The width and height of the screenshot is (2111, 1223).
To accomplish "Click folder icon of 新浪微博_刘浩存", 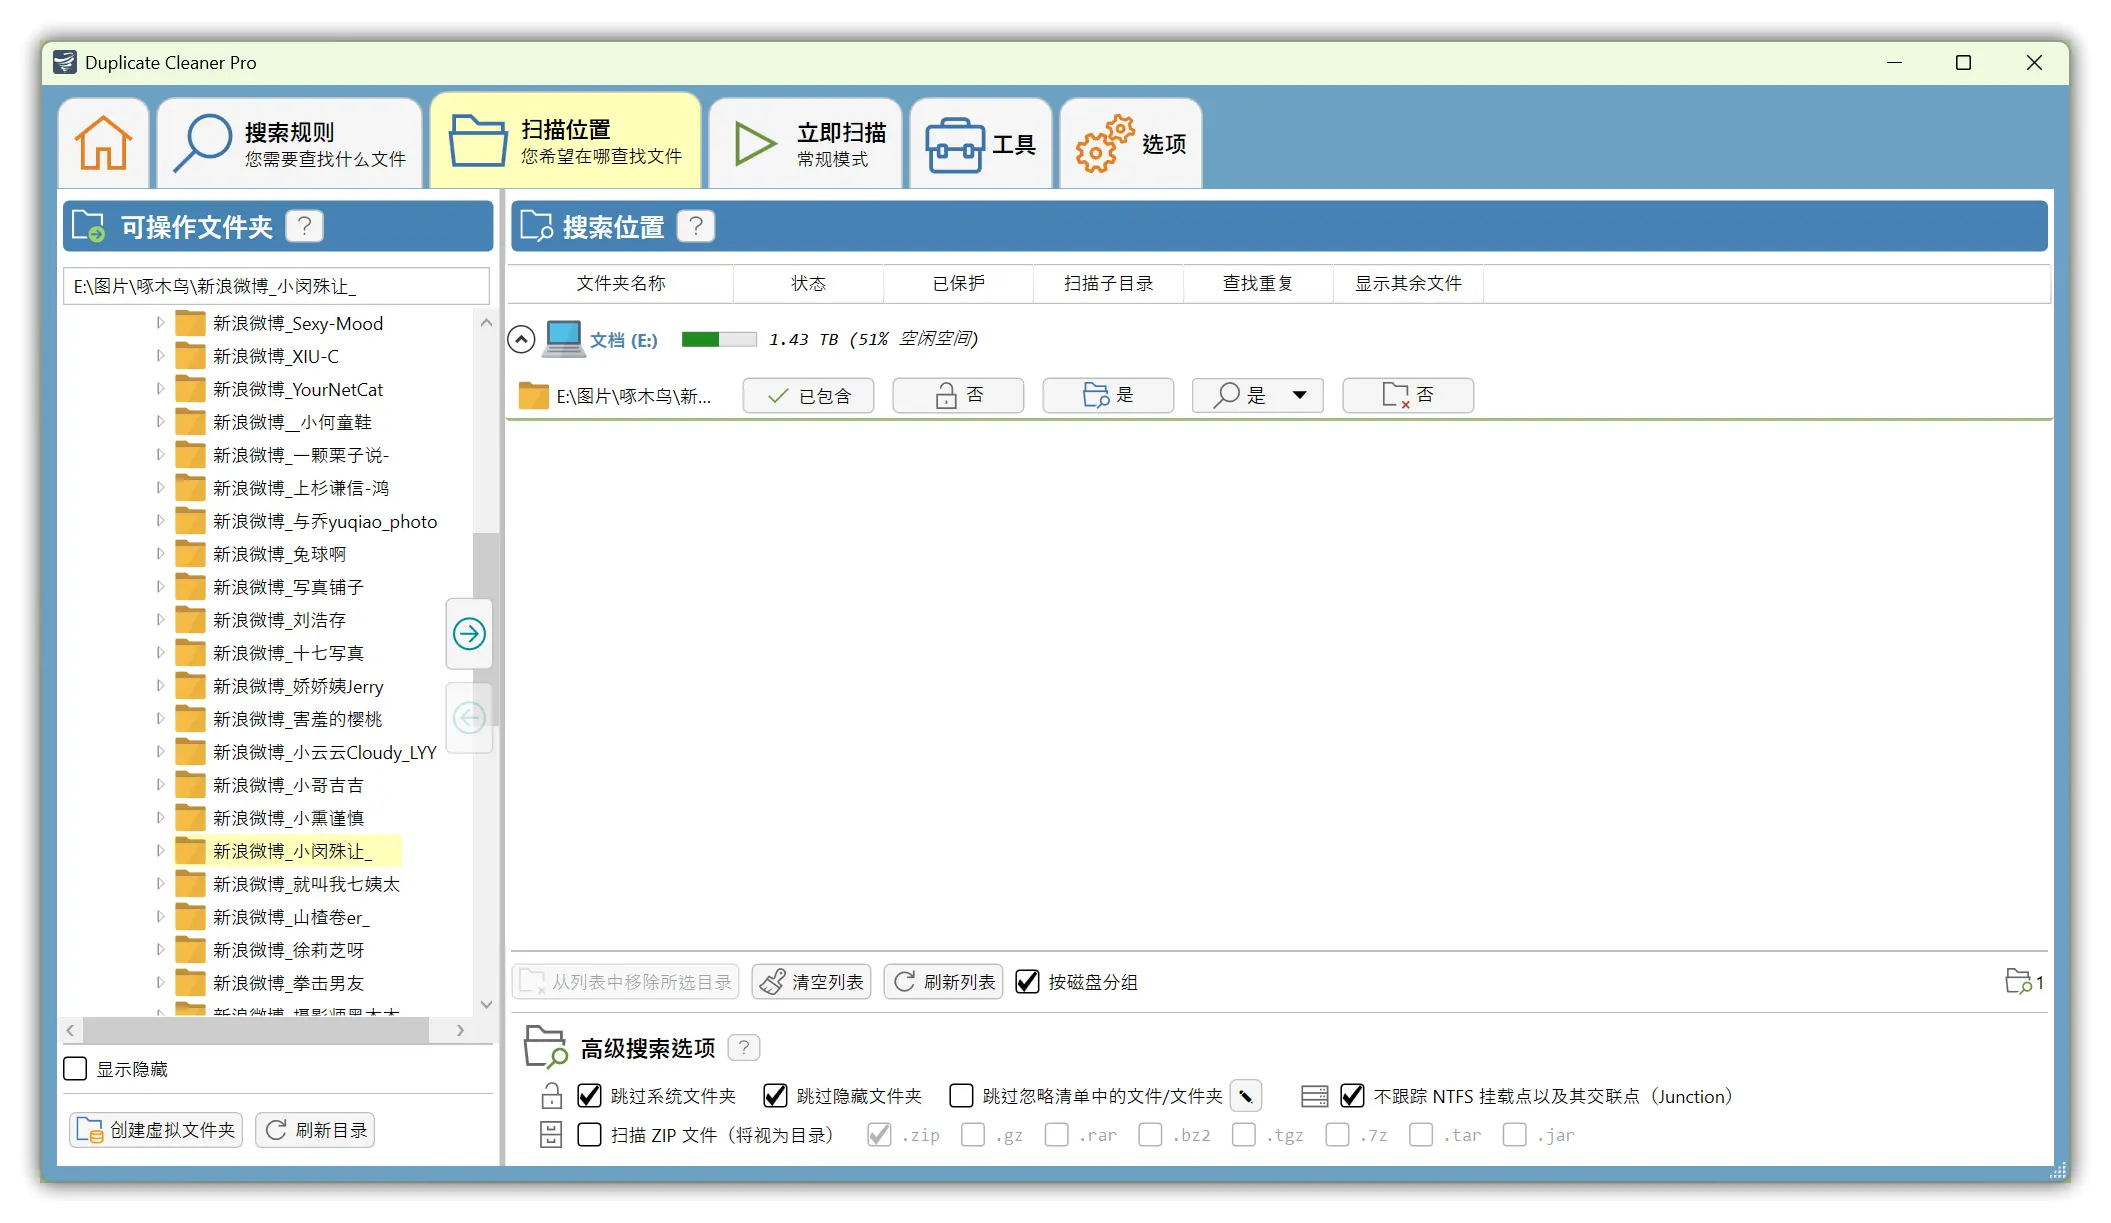I will click(190, 620).
